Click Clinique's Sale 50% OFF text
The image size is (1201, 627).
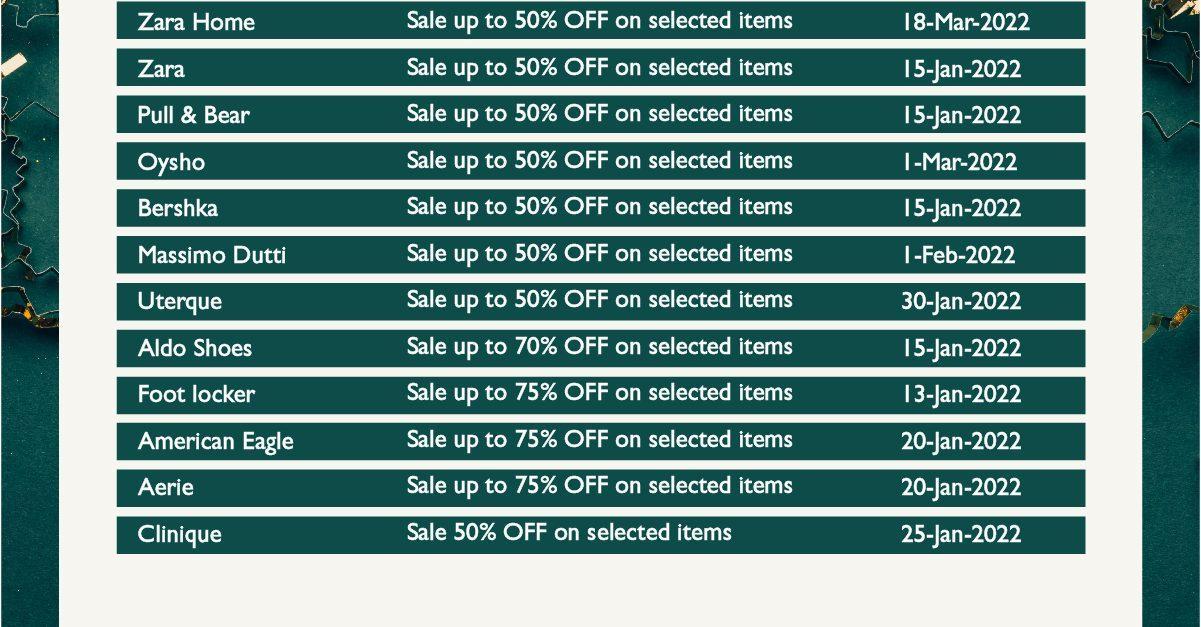pyautogui.click(x=569, y=533)
